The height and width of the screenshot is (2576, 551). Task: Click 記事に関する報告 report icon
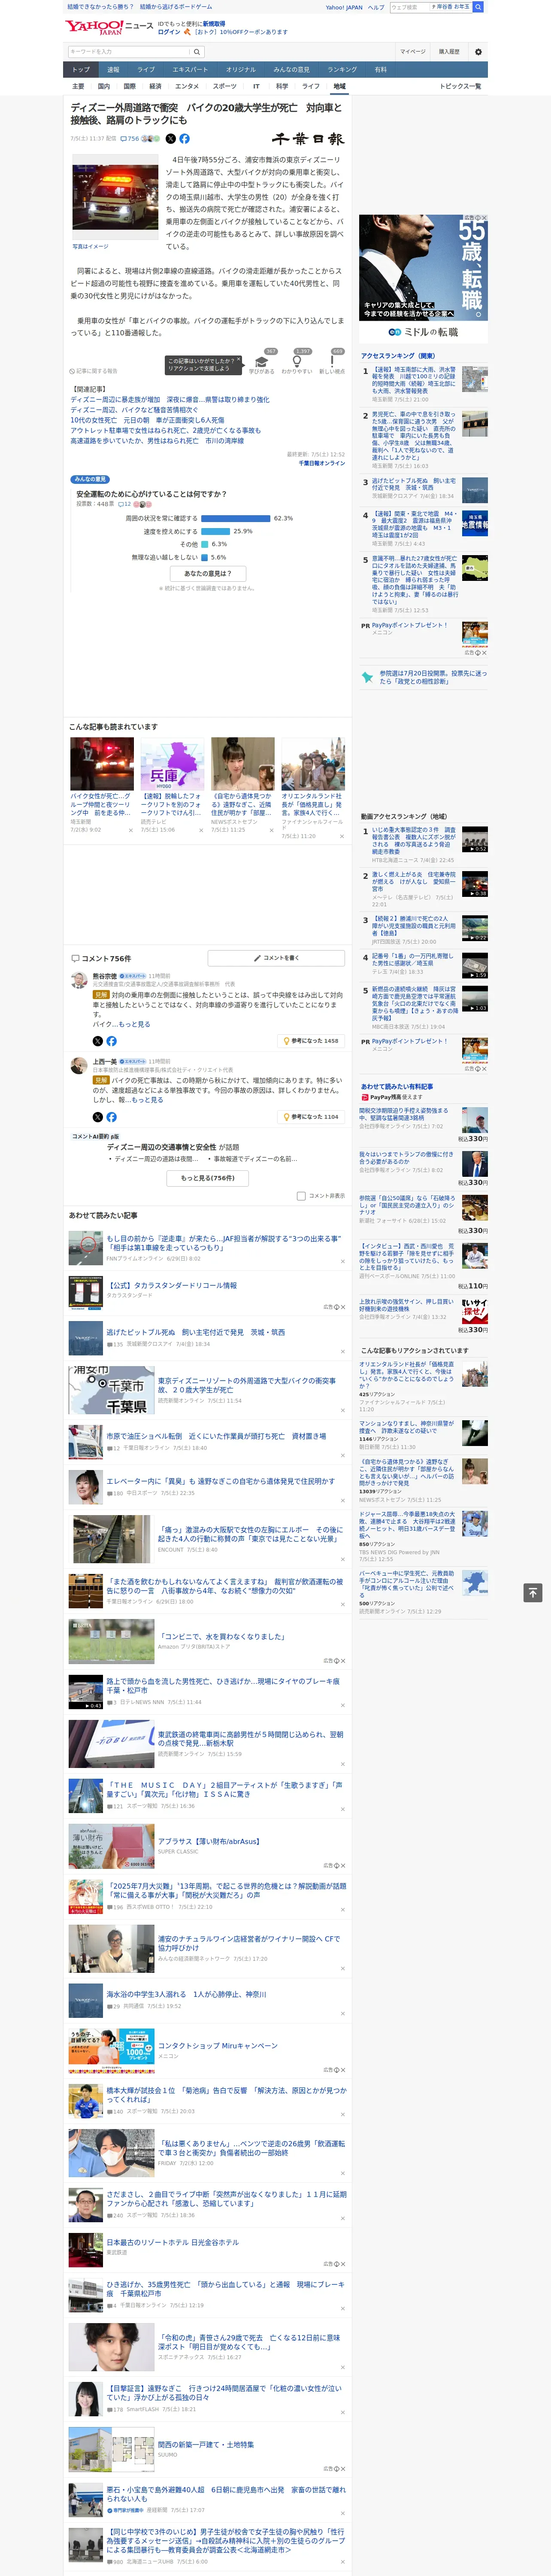point(94,371)
